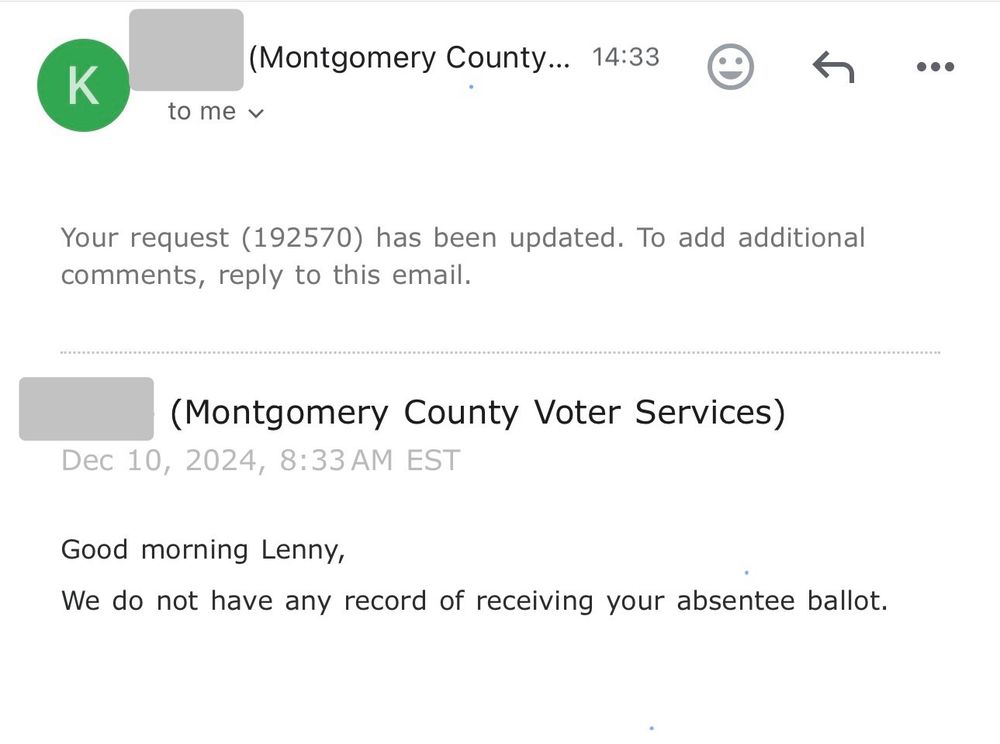The height and width of the screenshot is (744, 1000).
Task: Select '(Montgomery County Voter Services)' heading
Action: [x=478, y=412]
